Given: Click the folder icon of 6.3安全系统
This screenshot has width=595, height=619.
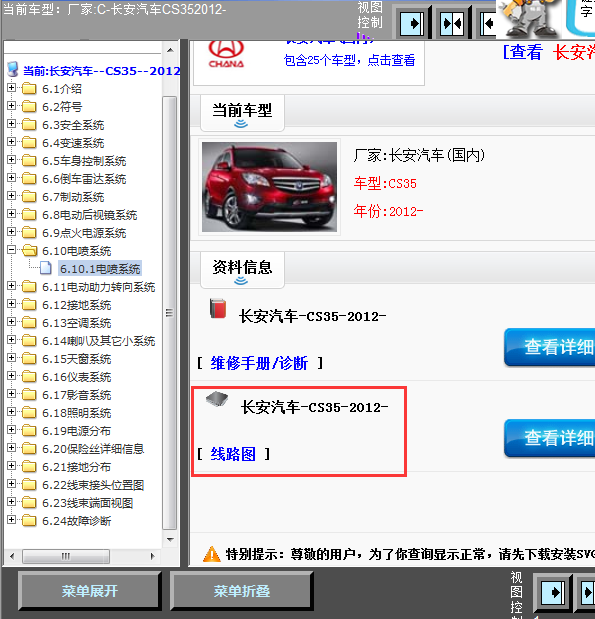Looking at the screenshot, I should [29, 125].
